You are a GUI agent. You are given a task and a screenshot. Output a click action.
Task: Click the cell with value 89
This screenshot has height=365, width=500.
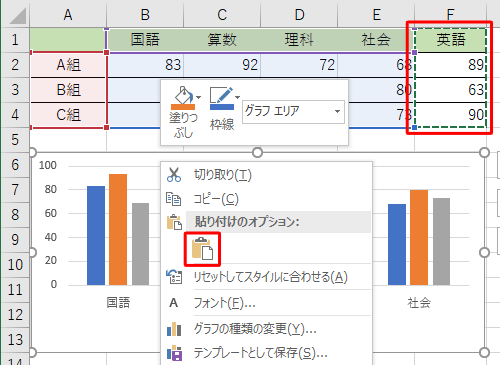(451, 65)
